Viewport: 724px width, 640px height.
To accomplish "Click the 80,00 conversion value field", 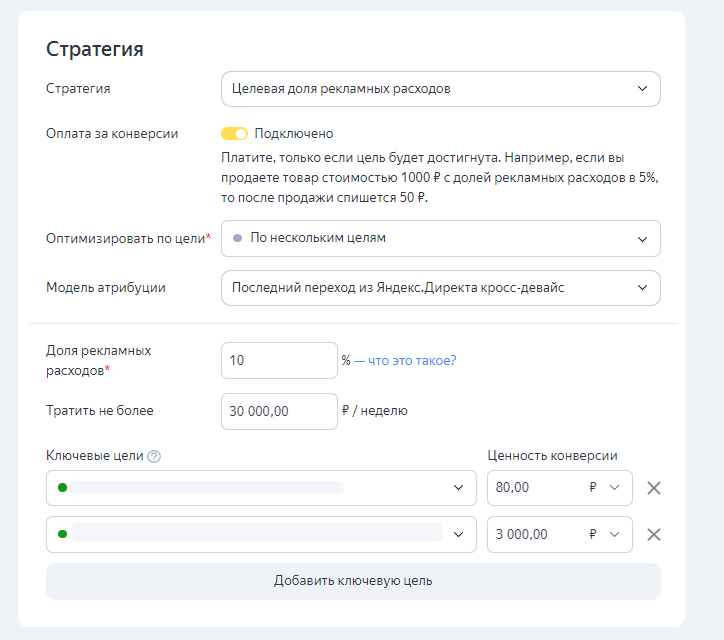I will click(530, 488).
